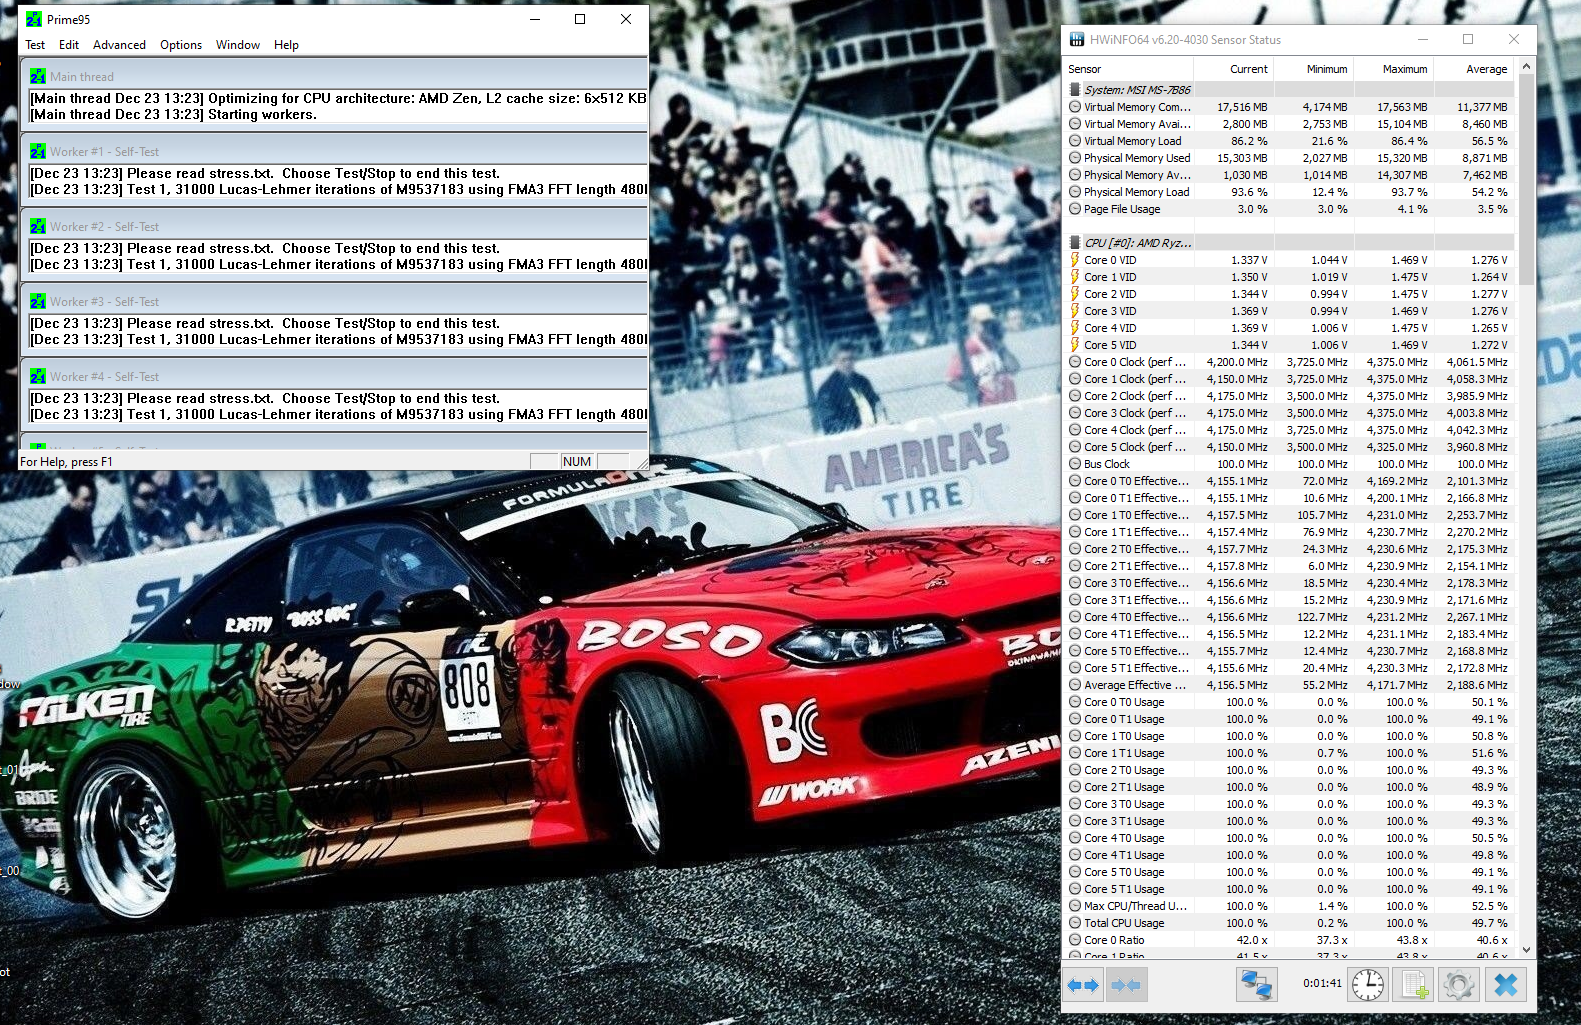Select the Core 3 T1 Effective row

pyautogui.click(x=1289, y=600)
